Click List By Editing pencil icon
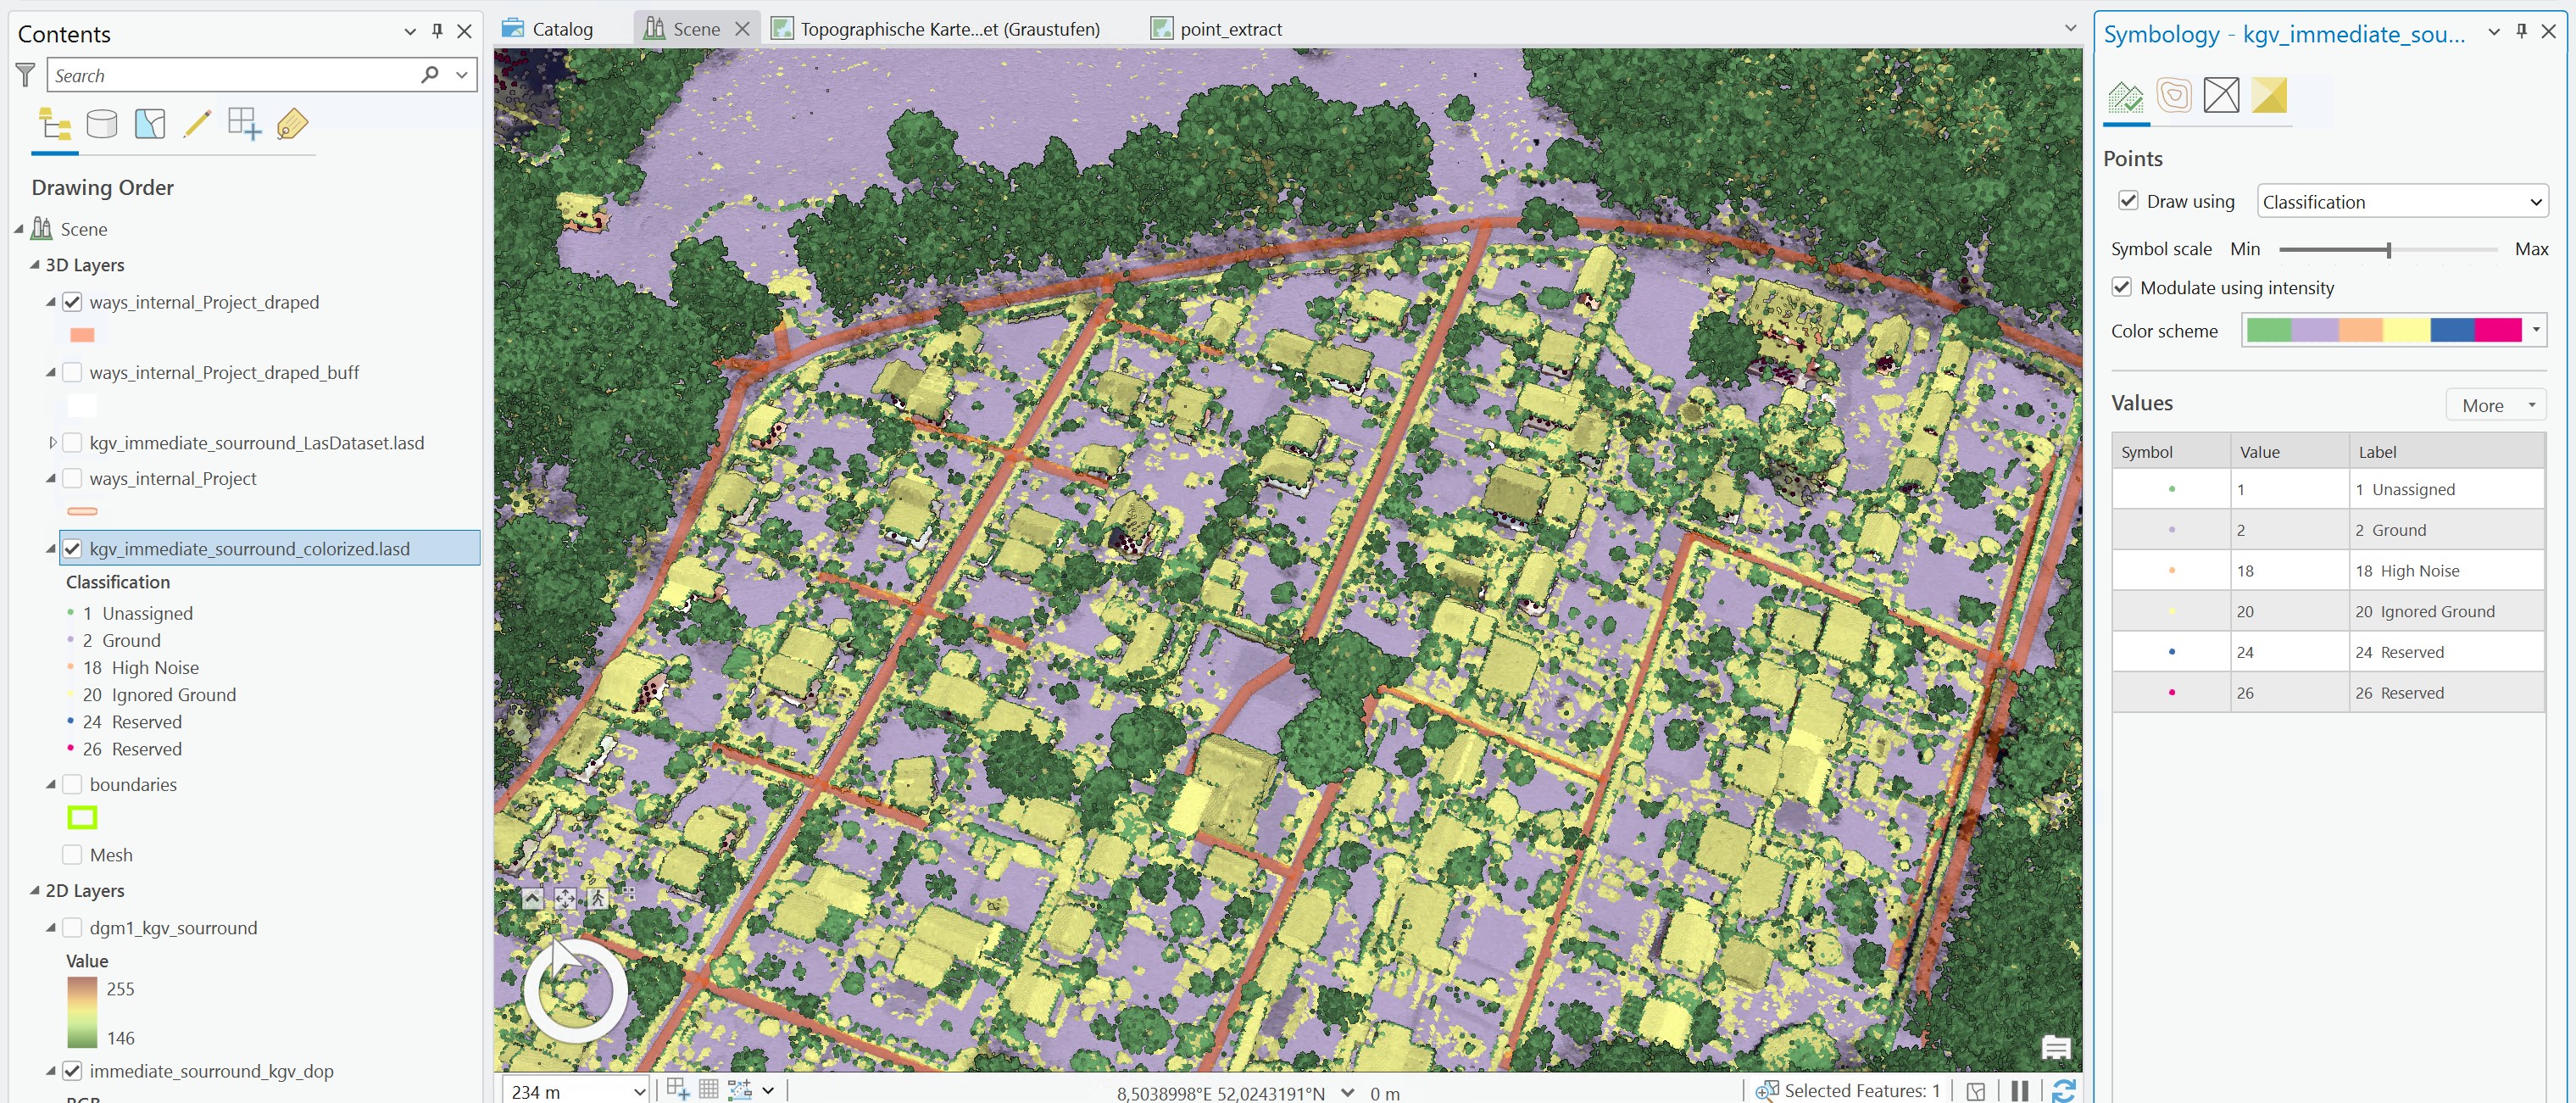This screenshot has height=1103, width=2576. [x=197, y=125]
